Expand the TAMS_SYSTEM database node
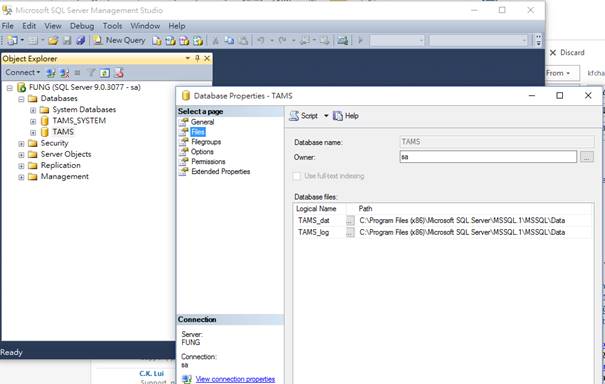This screenshot has height=384, width=605. (x=33, y=122)
